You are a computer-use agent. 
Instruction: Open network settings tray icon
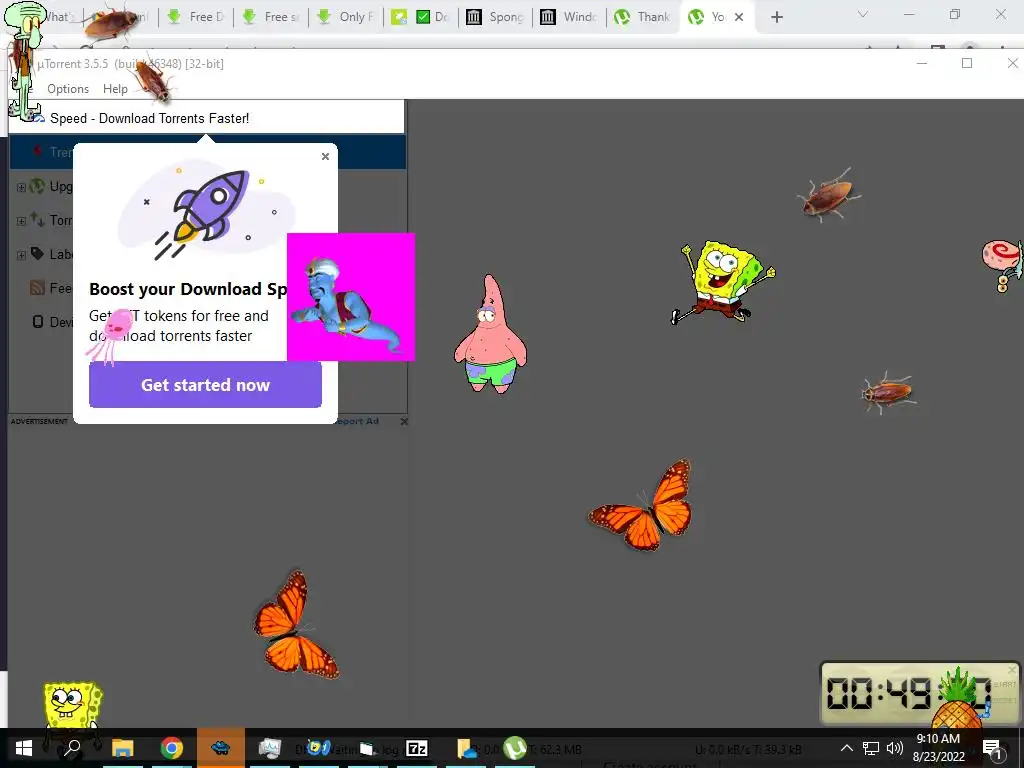tap(871, 748)
